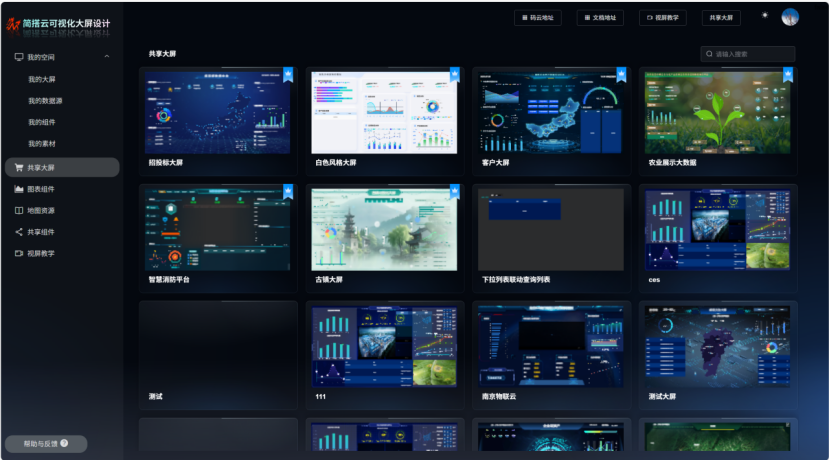The height and width of the screenshot is (461, 830).
Task: Click the 简搭云 logo icon
Action: (x=14, y=23)
